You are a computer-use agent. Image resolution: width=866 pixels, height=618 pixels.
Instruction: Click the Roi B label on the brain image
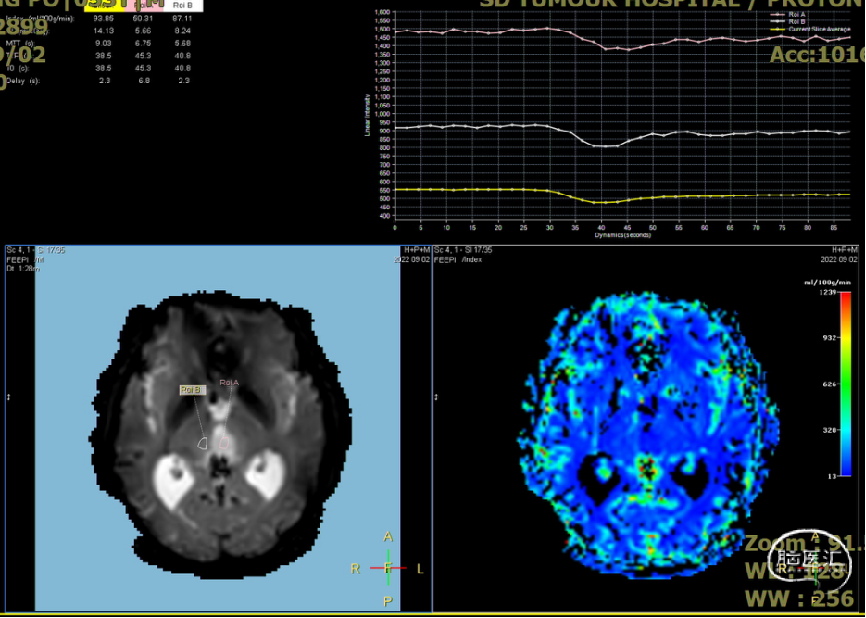(x=190, y=389)
